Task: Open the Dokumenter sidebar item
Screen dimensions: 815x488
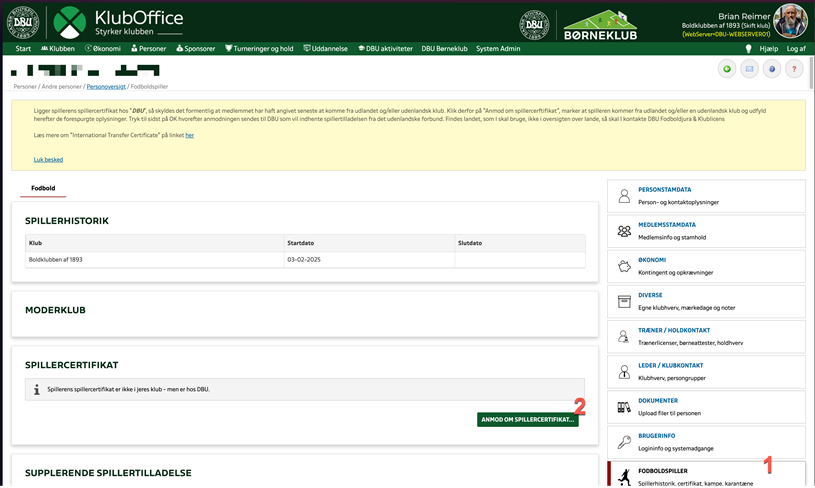Action: [706, 406]
